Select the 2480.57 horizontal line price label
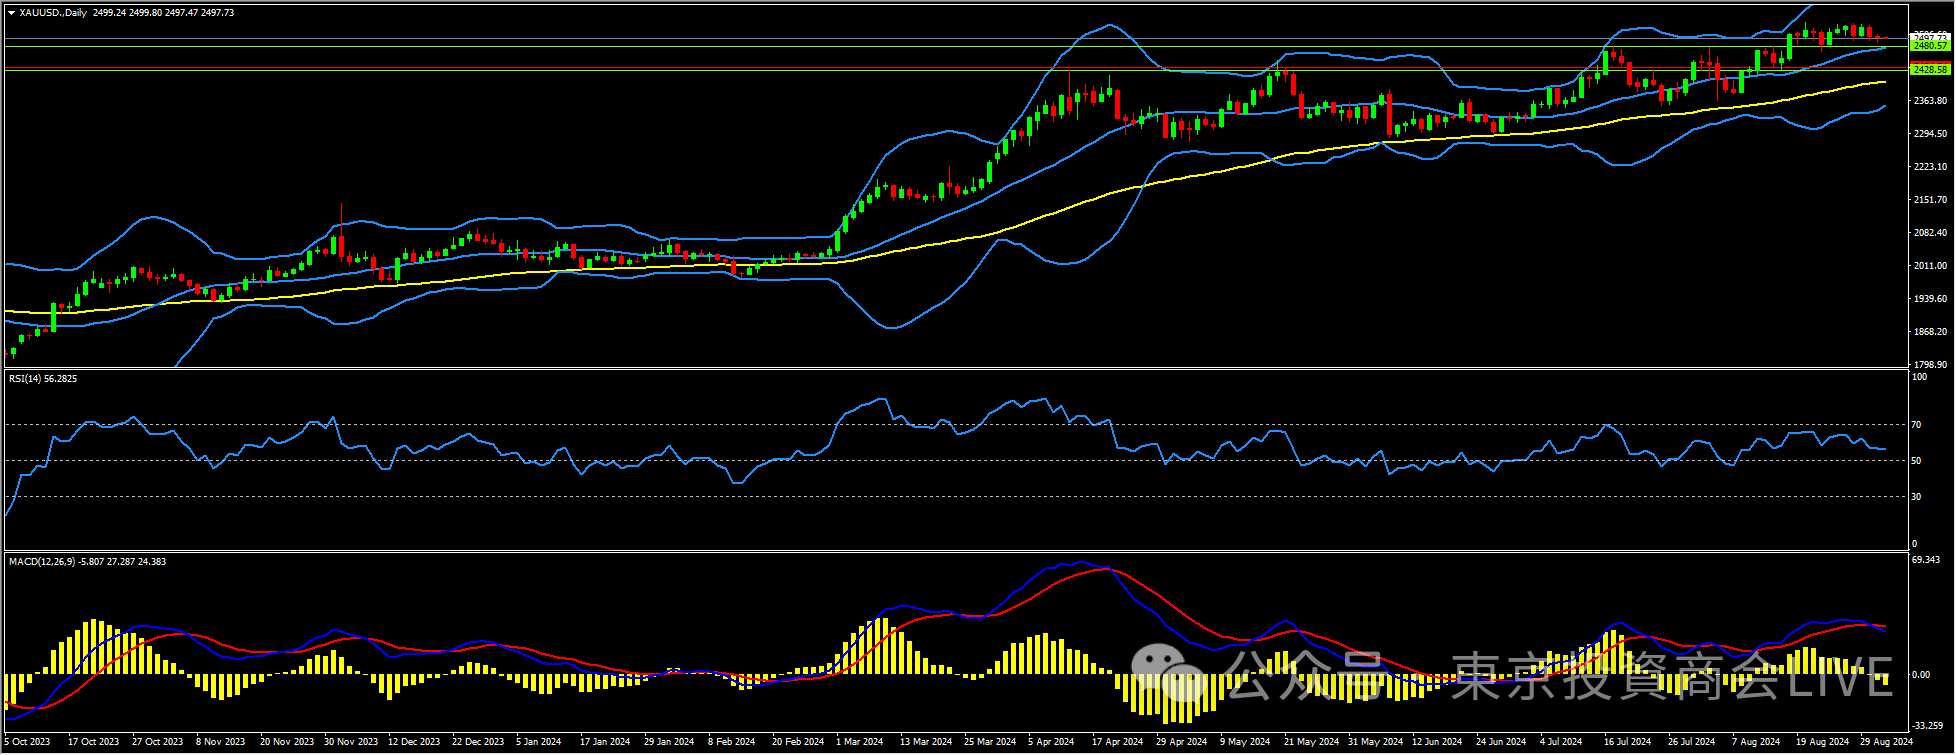Image resolution: width=1956 pixels, height=755 pixels. pyautogui.click(x=1930, y=46)
